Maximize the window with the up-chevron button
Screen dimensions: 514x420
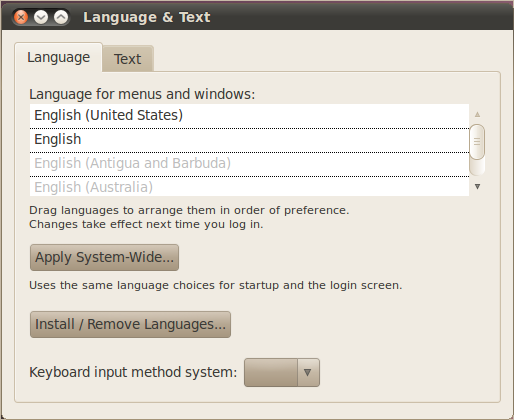[x=61, y=17]
